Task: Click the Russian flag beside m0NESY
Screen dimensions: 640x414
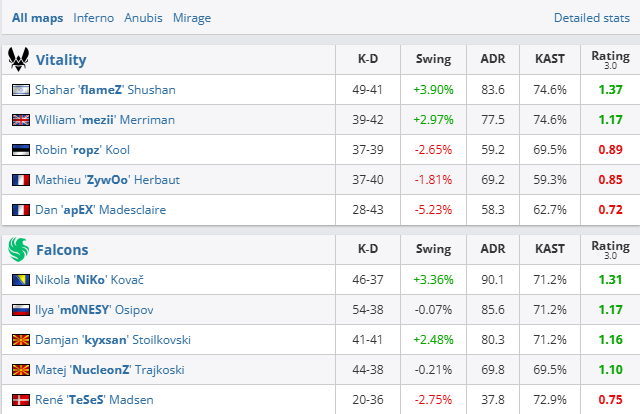Action: 21,310
